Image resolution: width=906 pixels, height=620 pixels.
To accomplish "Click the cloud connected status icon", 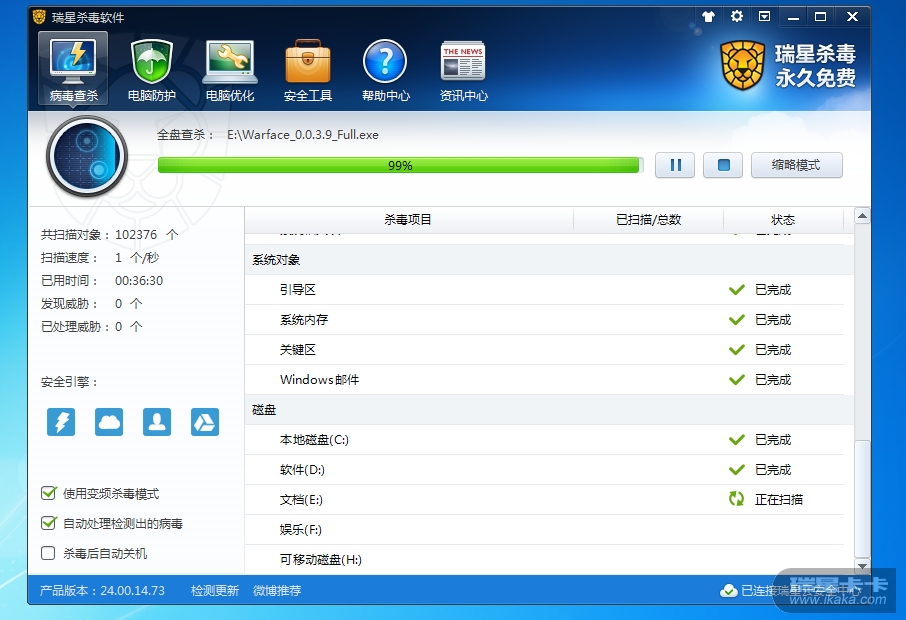I will [x=729, y=591].
